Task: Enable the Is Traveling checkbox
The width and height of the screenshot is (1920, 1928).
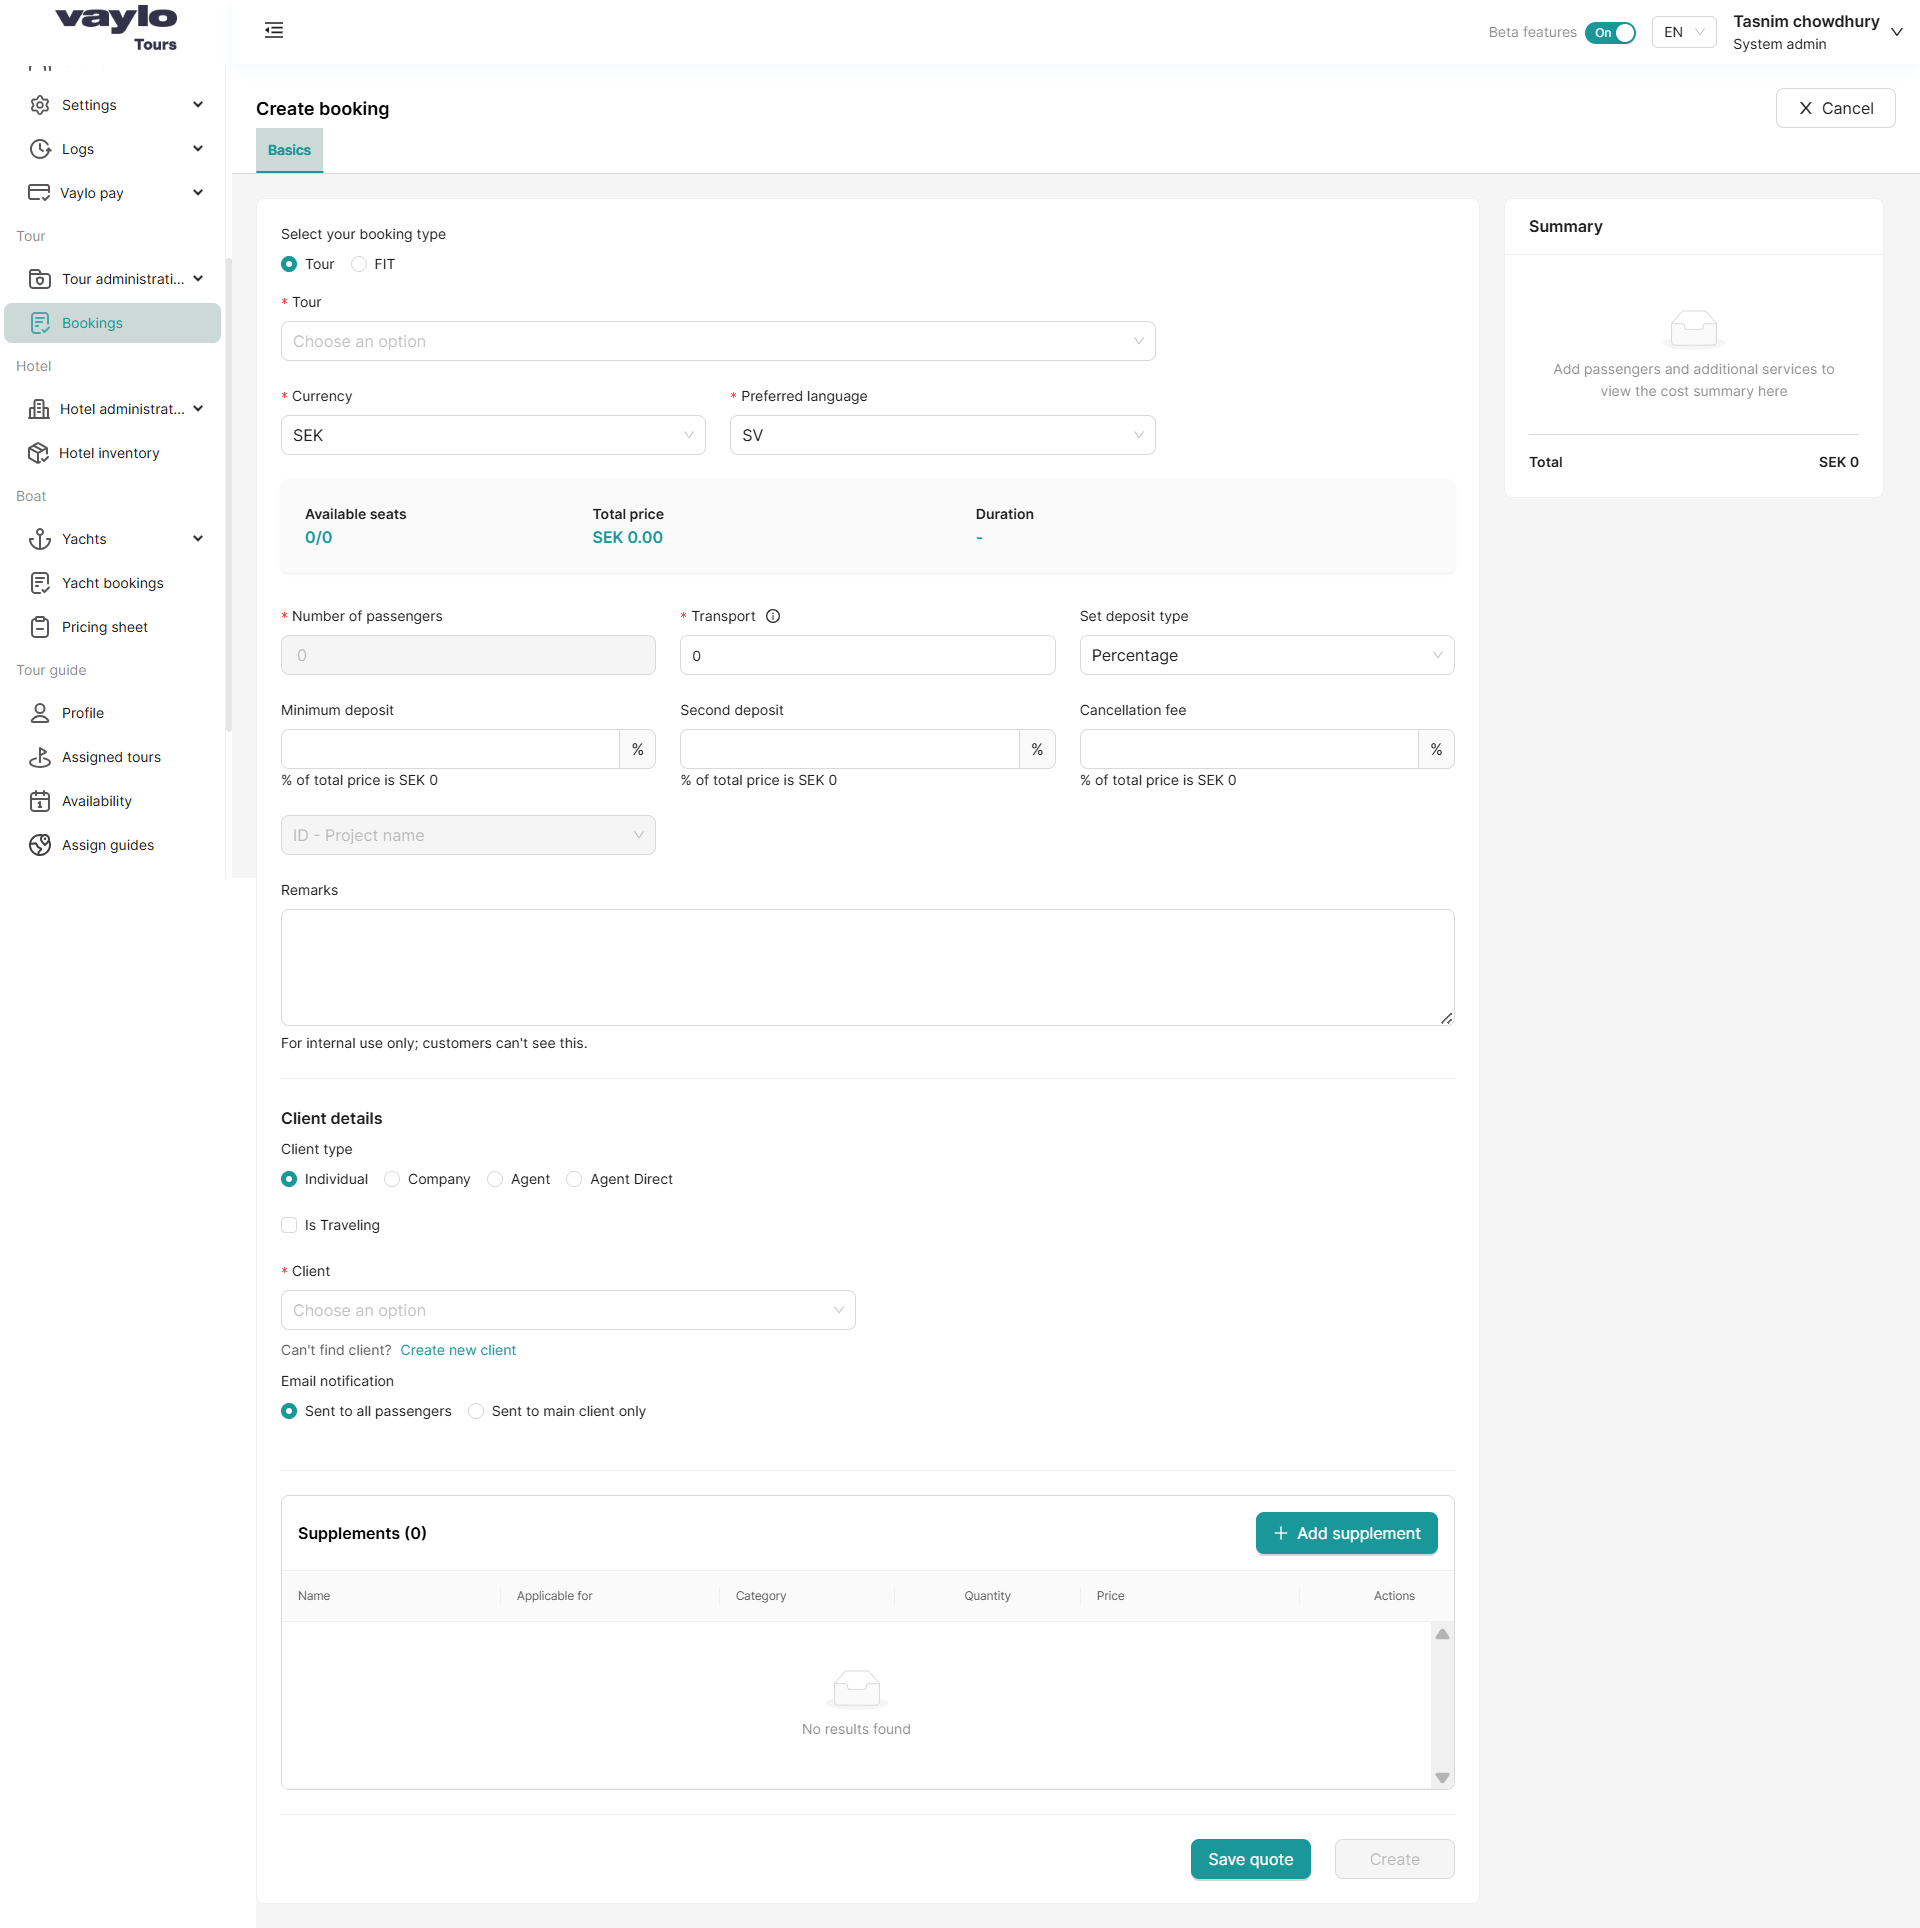Action: [x=289, y=1225]
